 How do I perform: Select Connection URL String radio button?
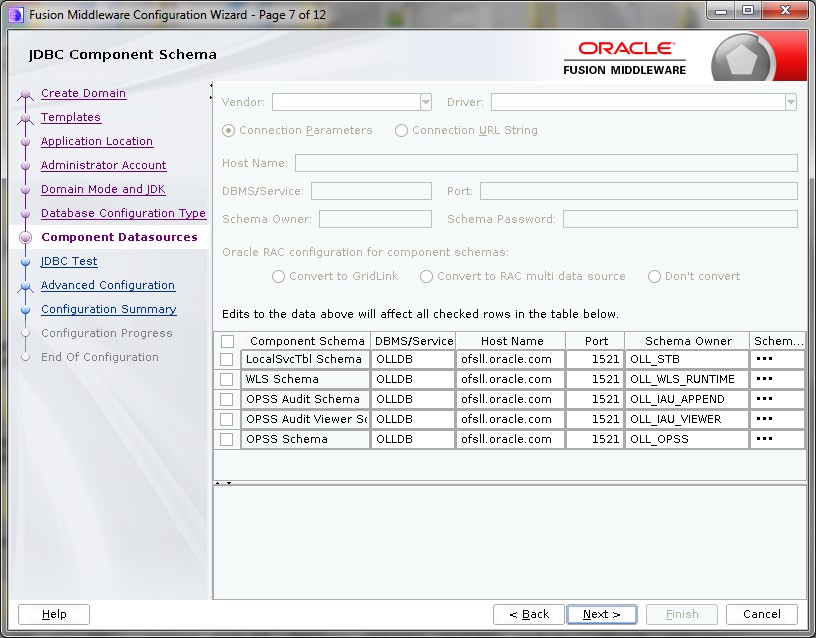tap(401, 130)
